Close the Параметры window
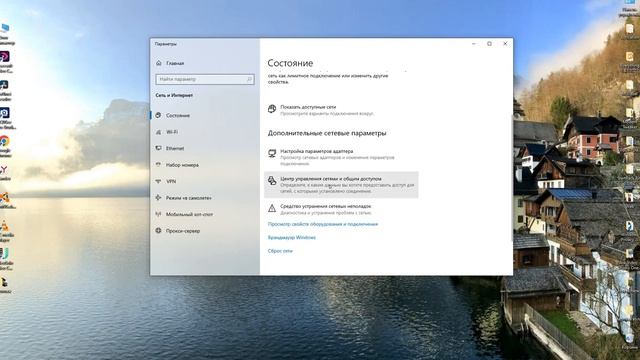Screen dimensions: 640x360 [505, 44]
